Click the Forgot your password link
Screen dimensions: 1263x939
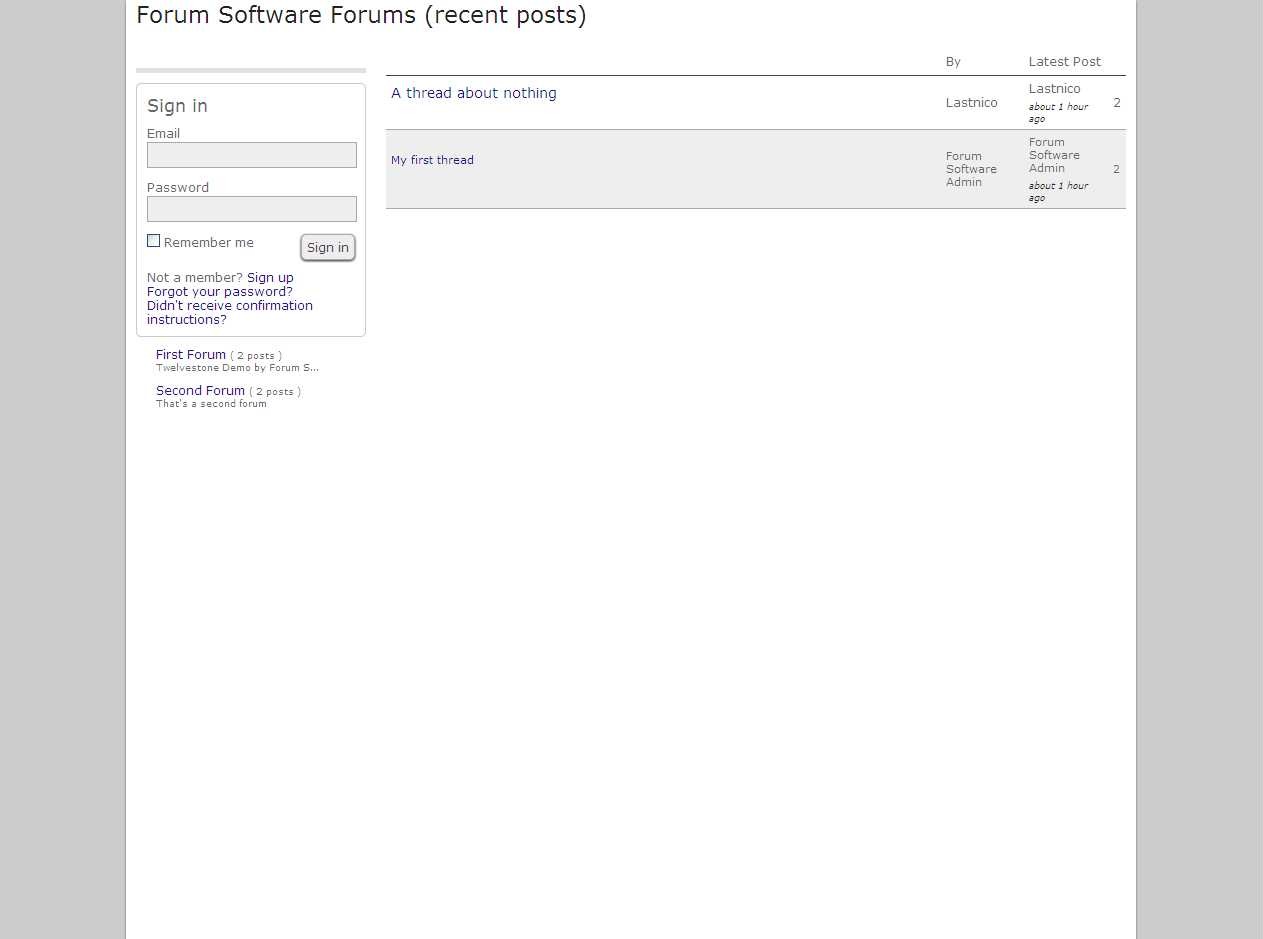tap(220, 292)
